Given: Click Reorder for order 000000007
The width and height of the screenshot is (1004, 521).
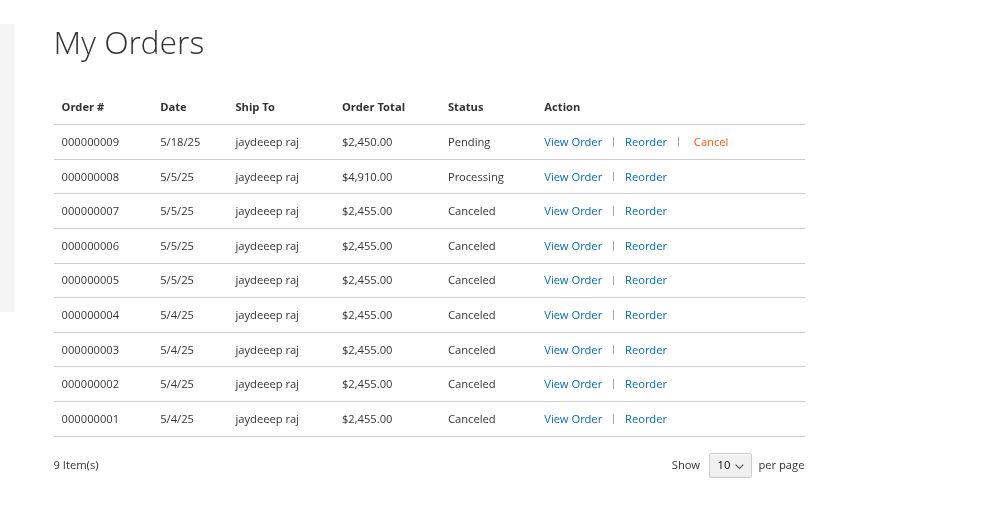Looking at the screenshot, I should [645, 211].
